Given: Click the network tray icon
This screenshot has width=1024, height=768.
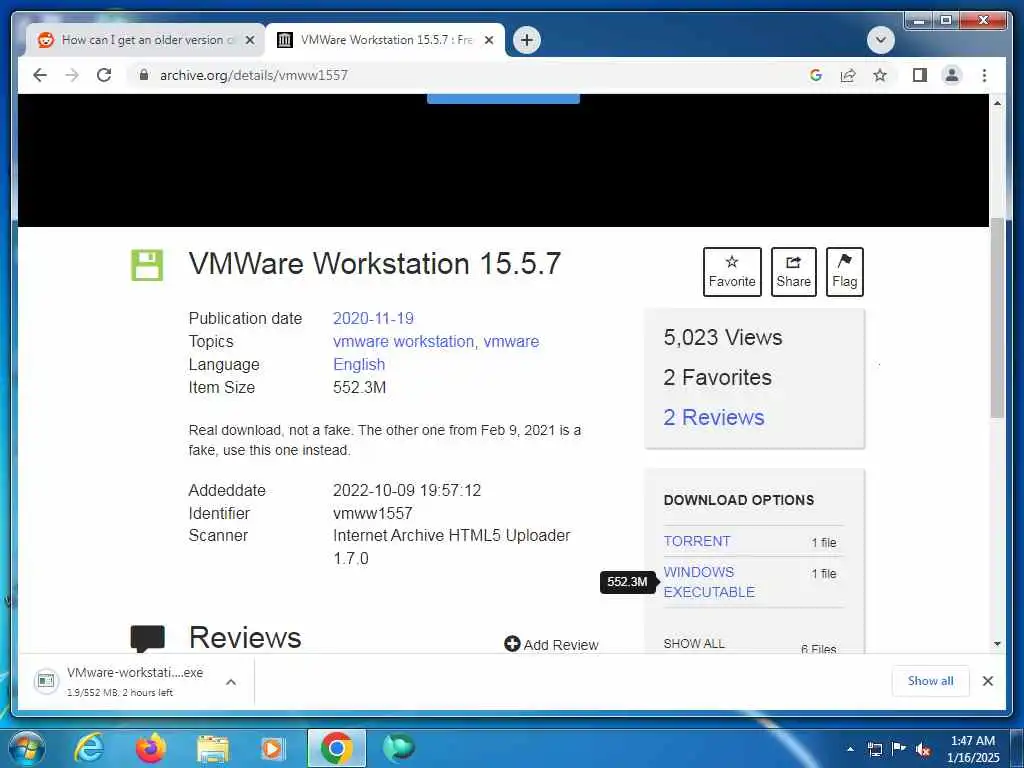Looking at the screenshot, I should coord(874,749).
